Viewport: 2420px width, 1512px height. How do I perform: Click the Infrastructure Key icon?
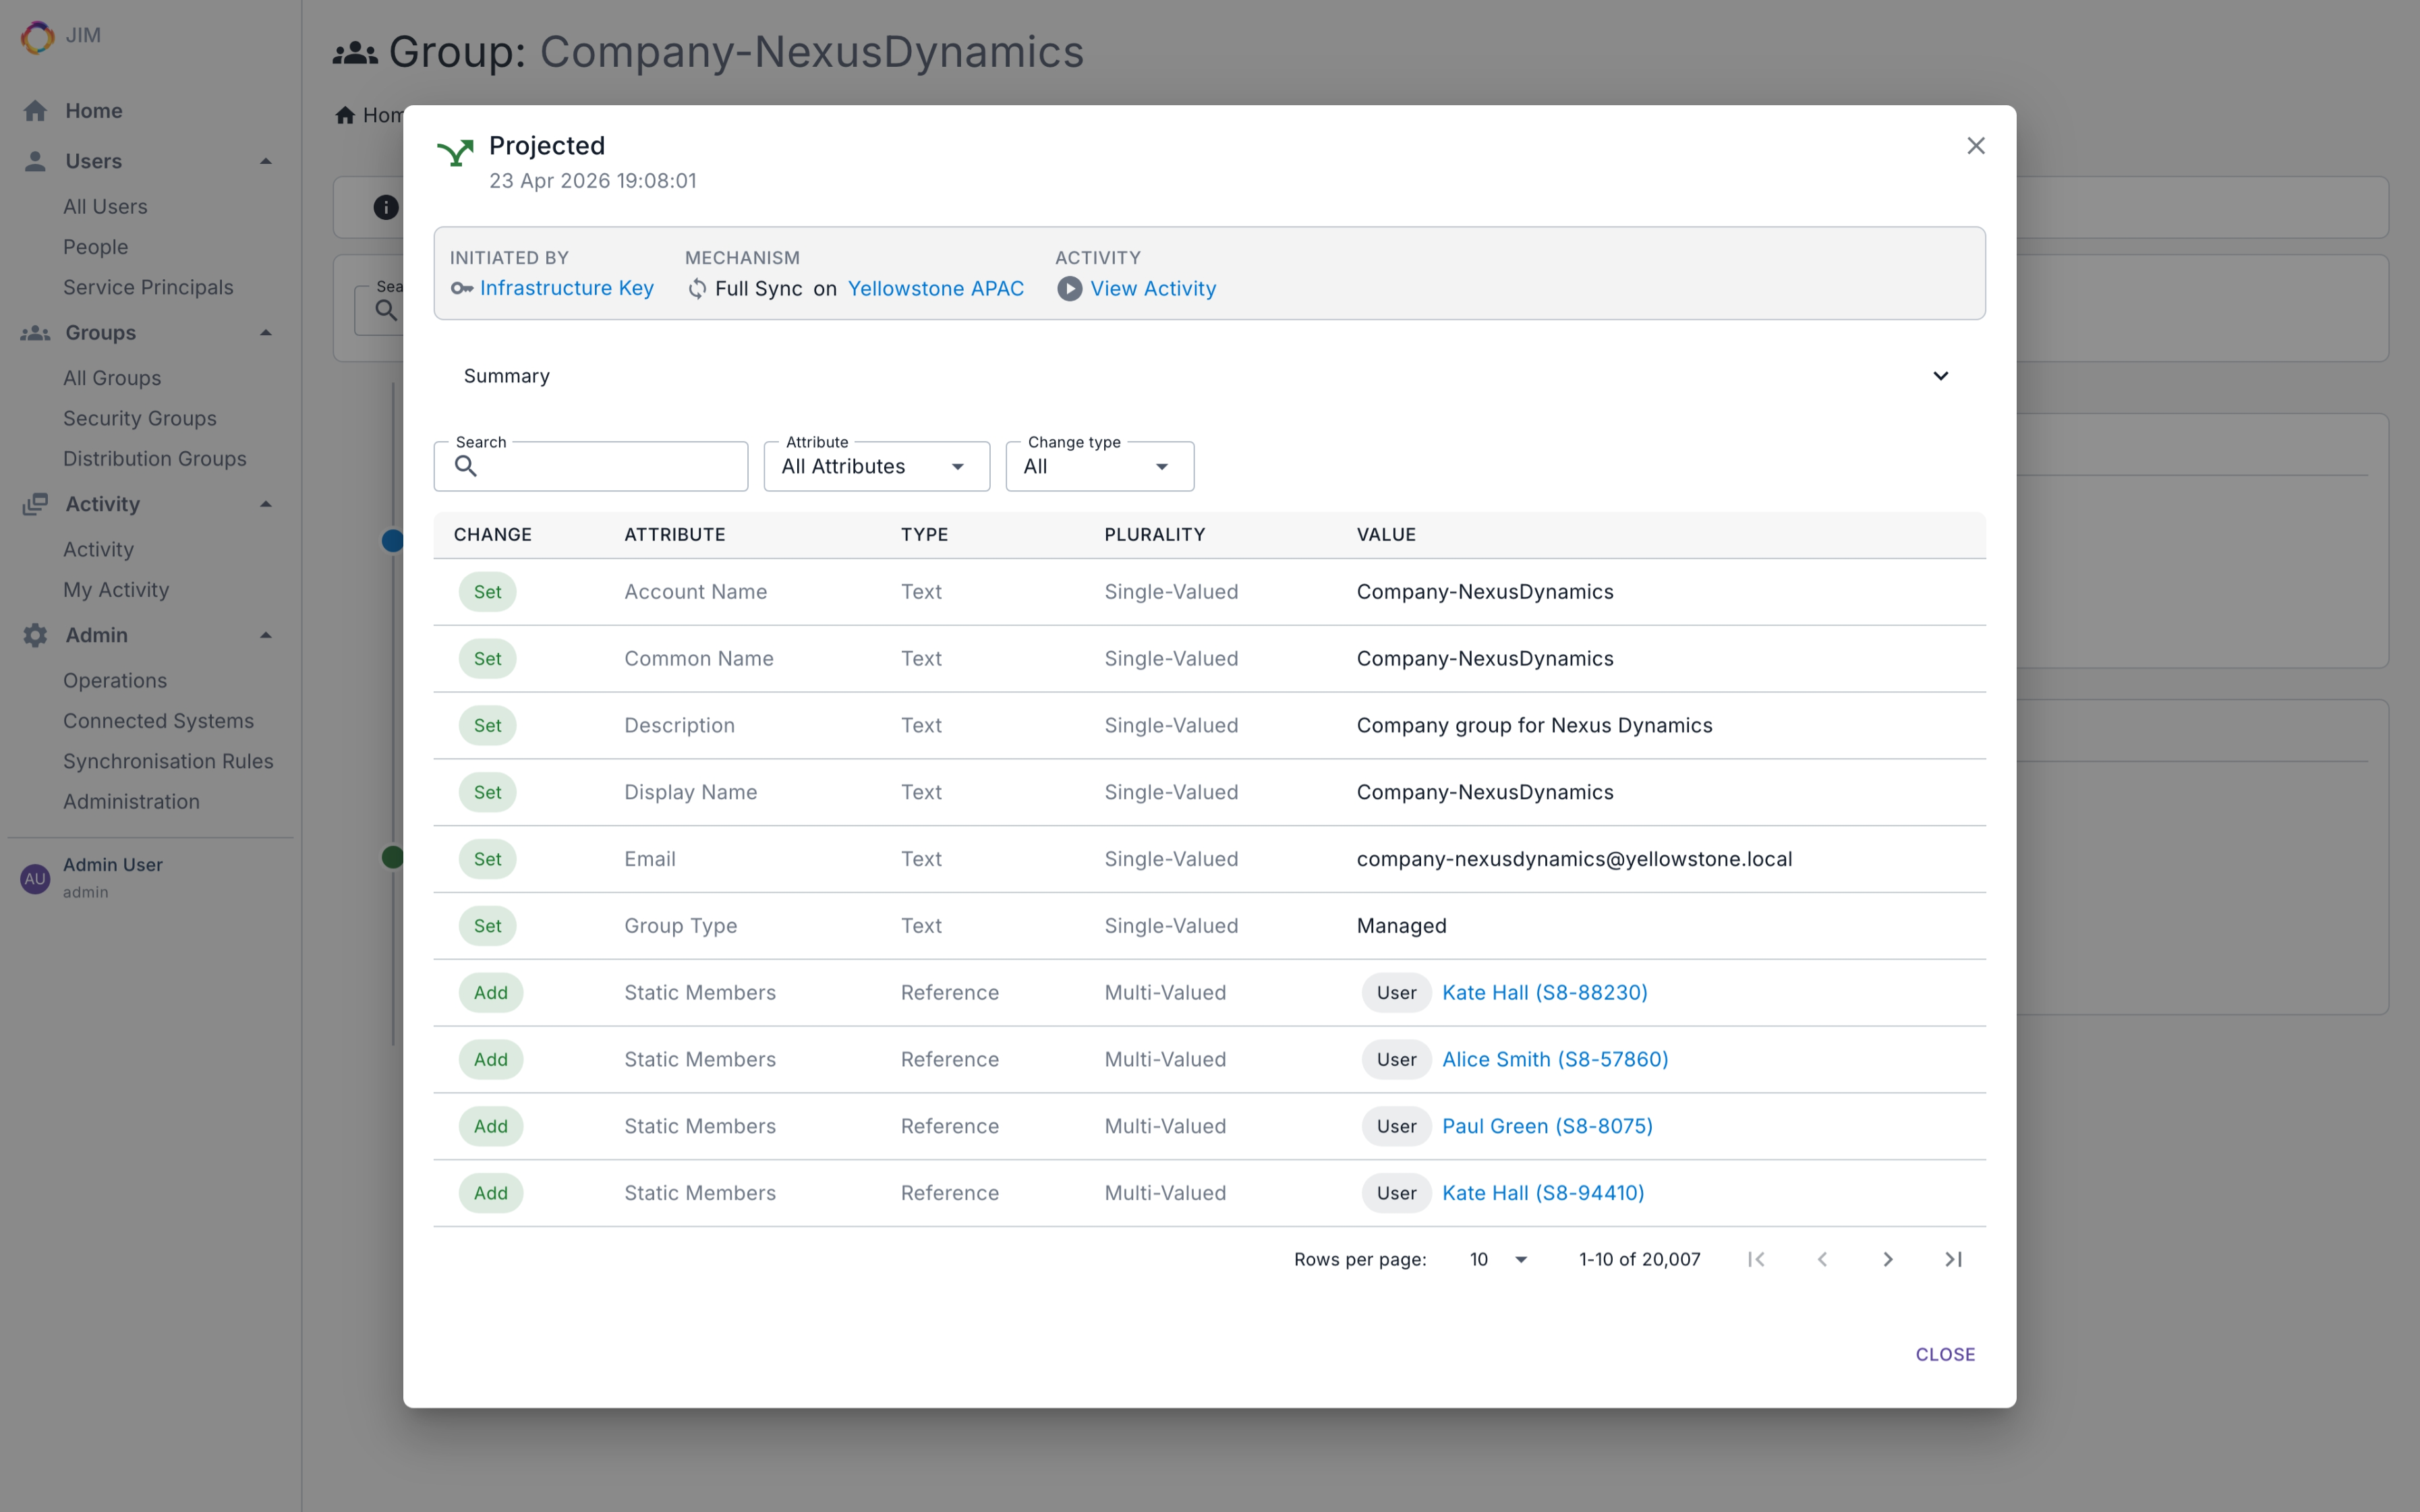coord(461,289)
